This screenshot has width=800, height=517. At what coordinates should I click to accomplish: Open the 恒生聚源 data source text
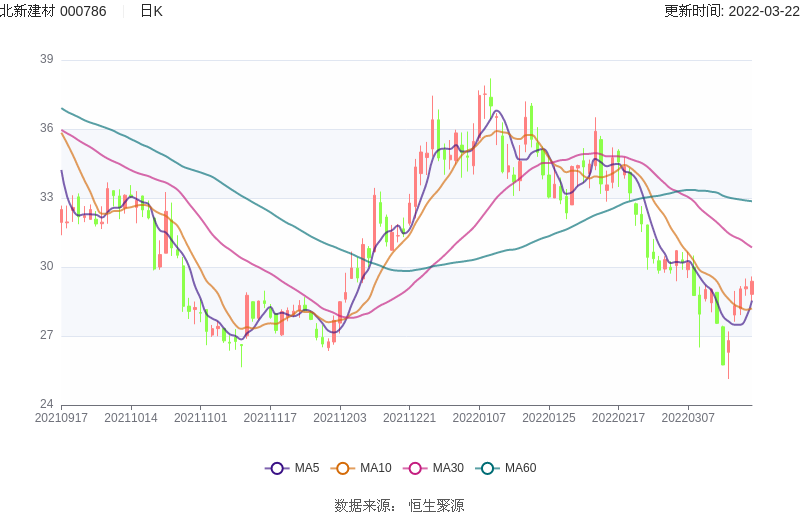[436, 506]
